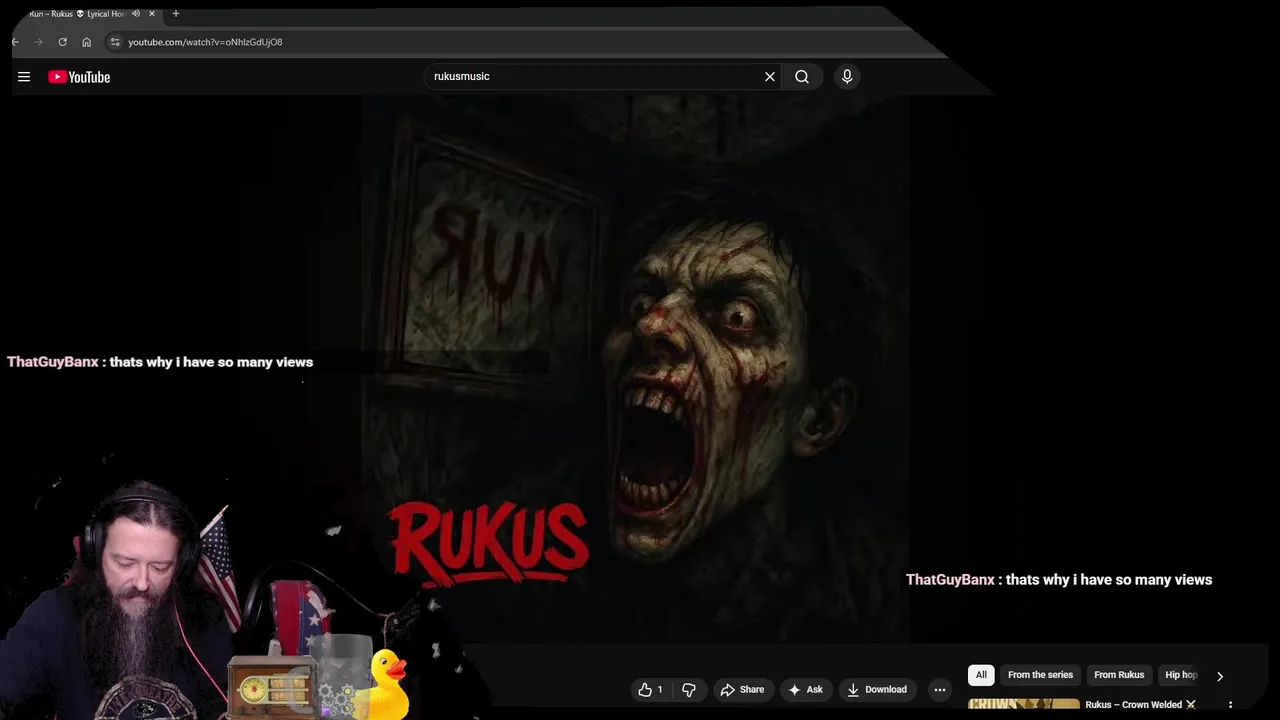Open the YouTube hamburger guide menu
Viewport: 1280px width, 720px height.
point(24,77)
